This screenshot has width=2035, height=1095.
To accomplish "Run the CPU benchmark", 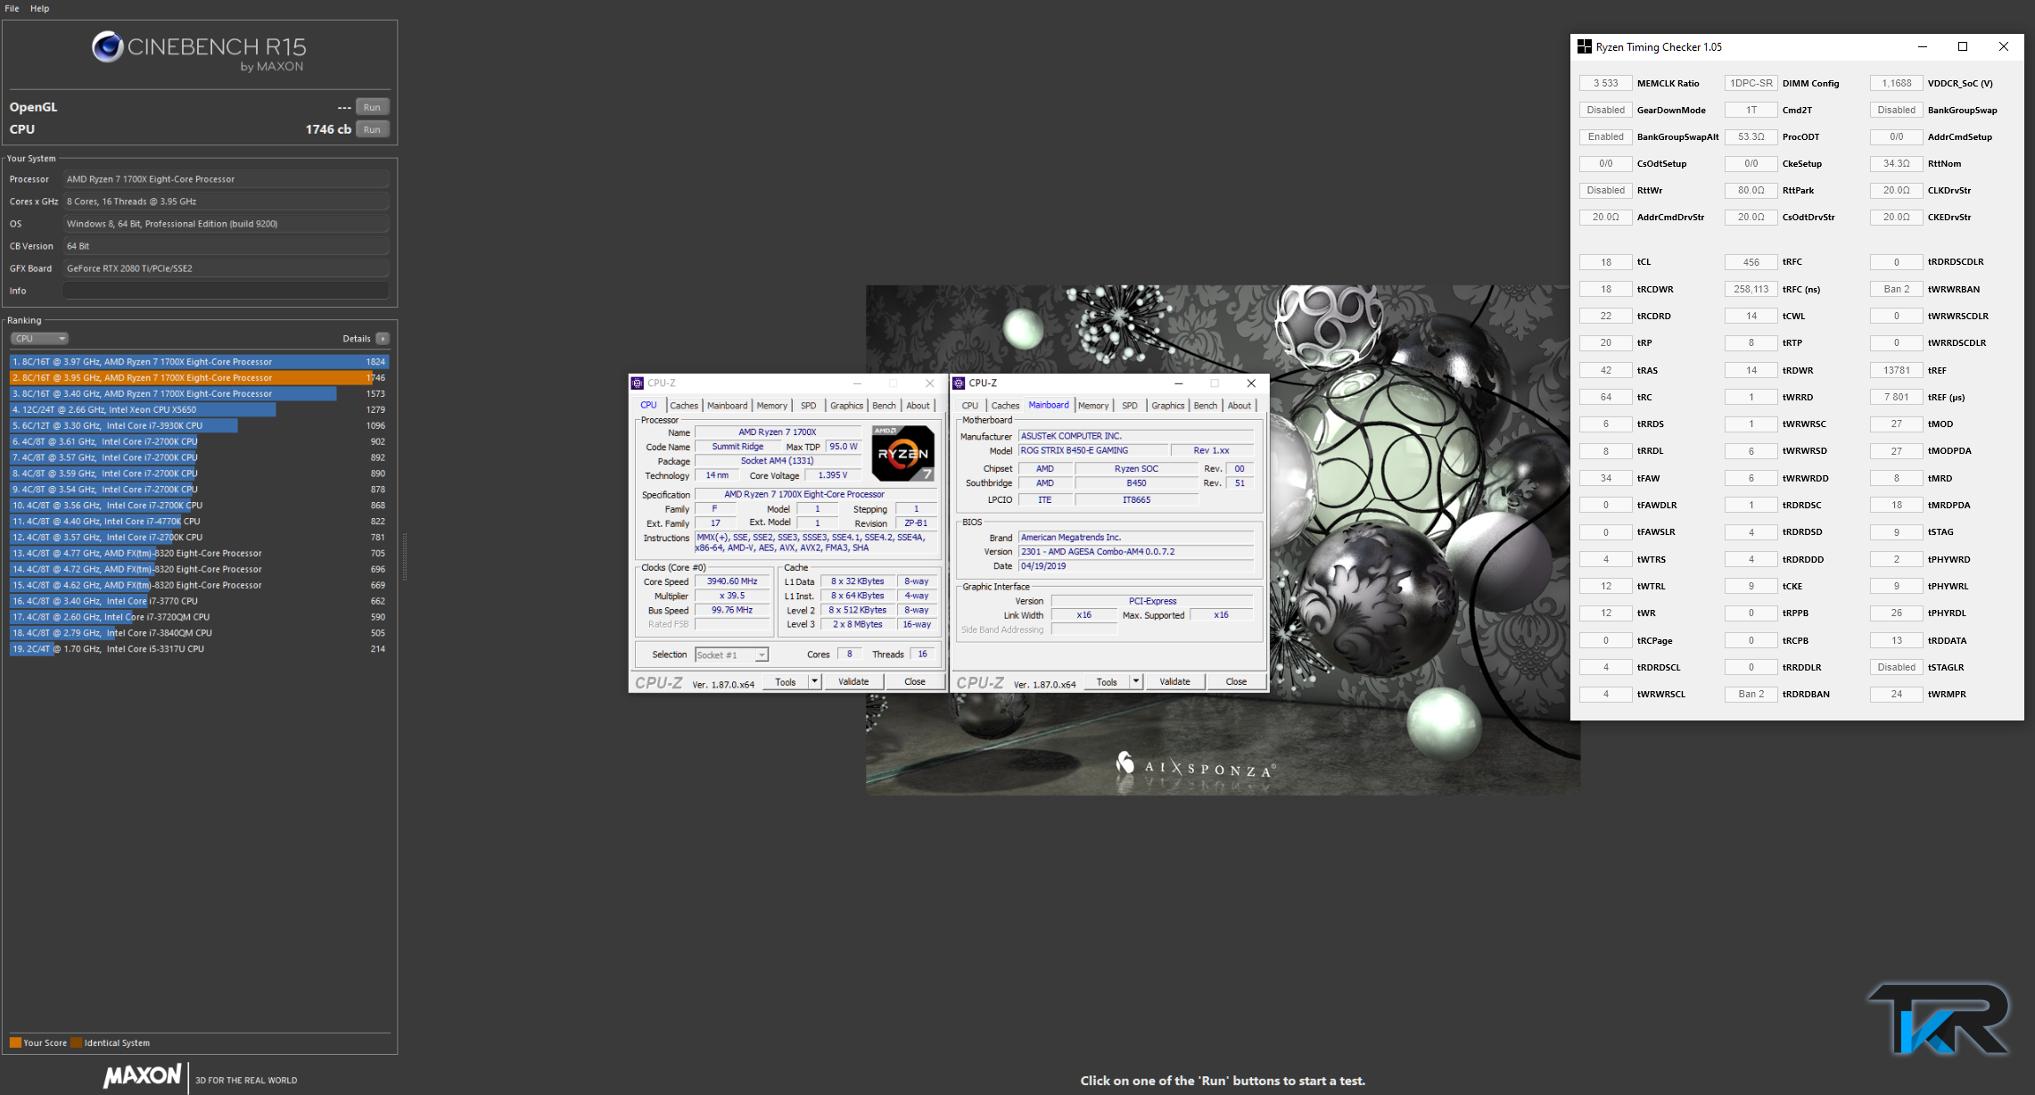I will 372,129.
